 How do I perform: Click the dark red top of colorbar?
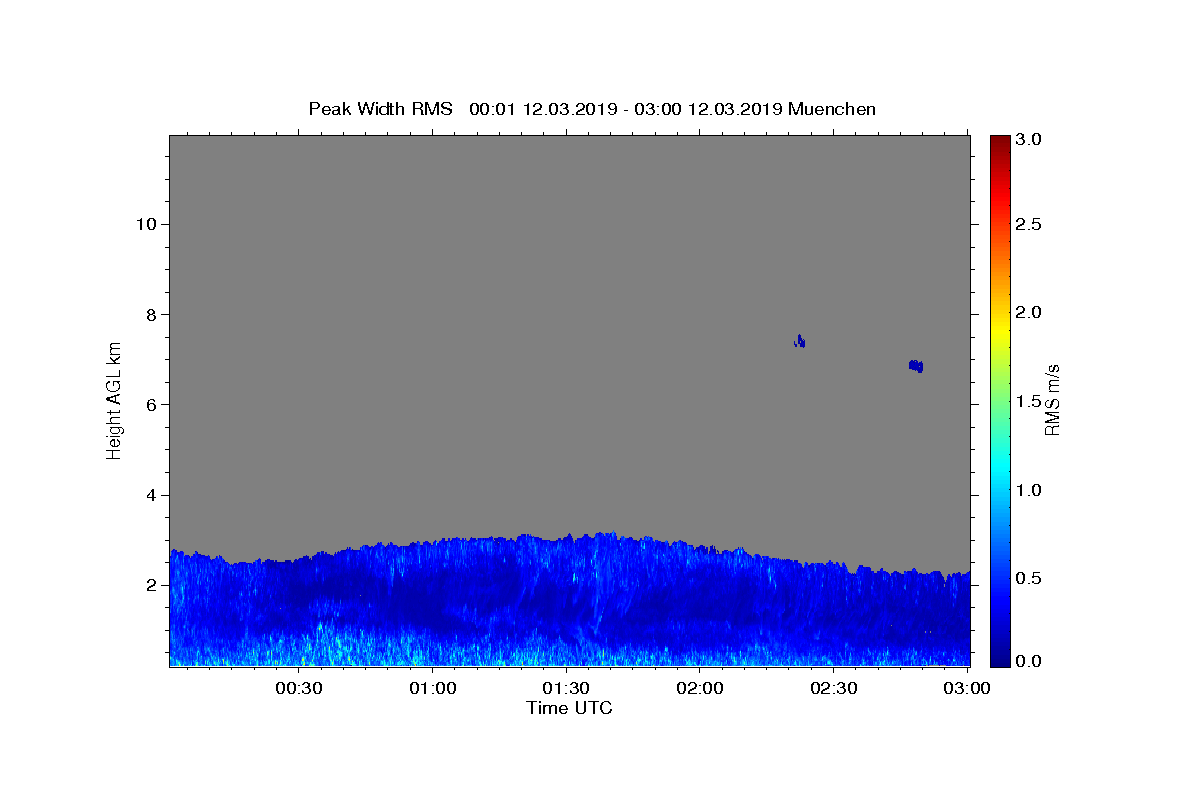(x=1000, y=143)
